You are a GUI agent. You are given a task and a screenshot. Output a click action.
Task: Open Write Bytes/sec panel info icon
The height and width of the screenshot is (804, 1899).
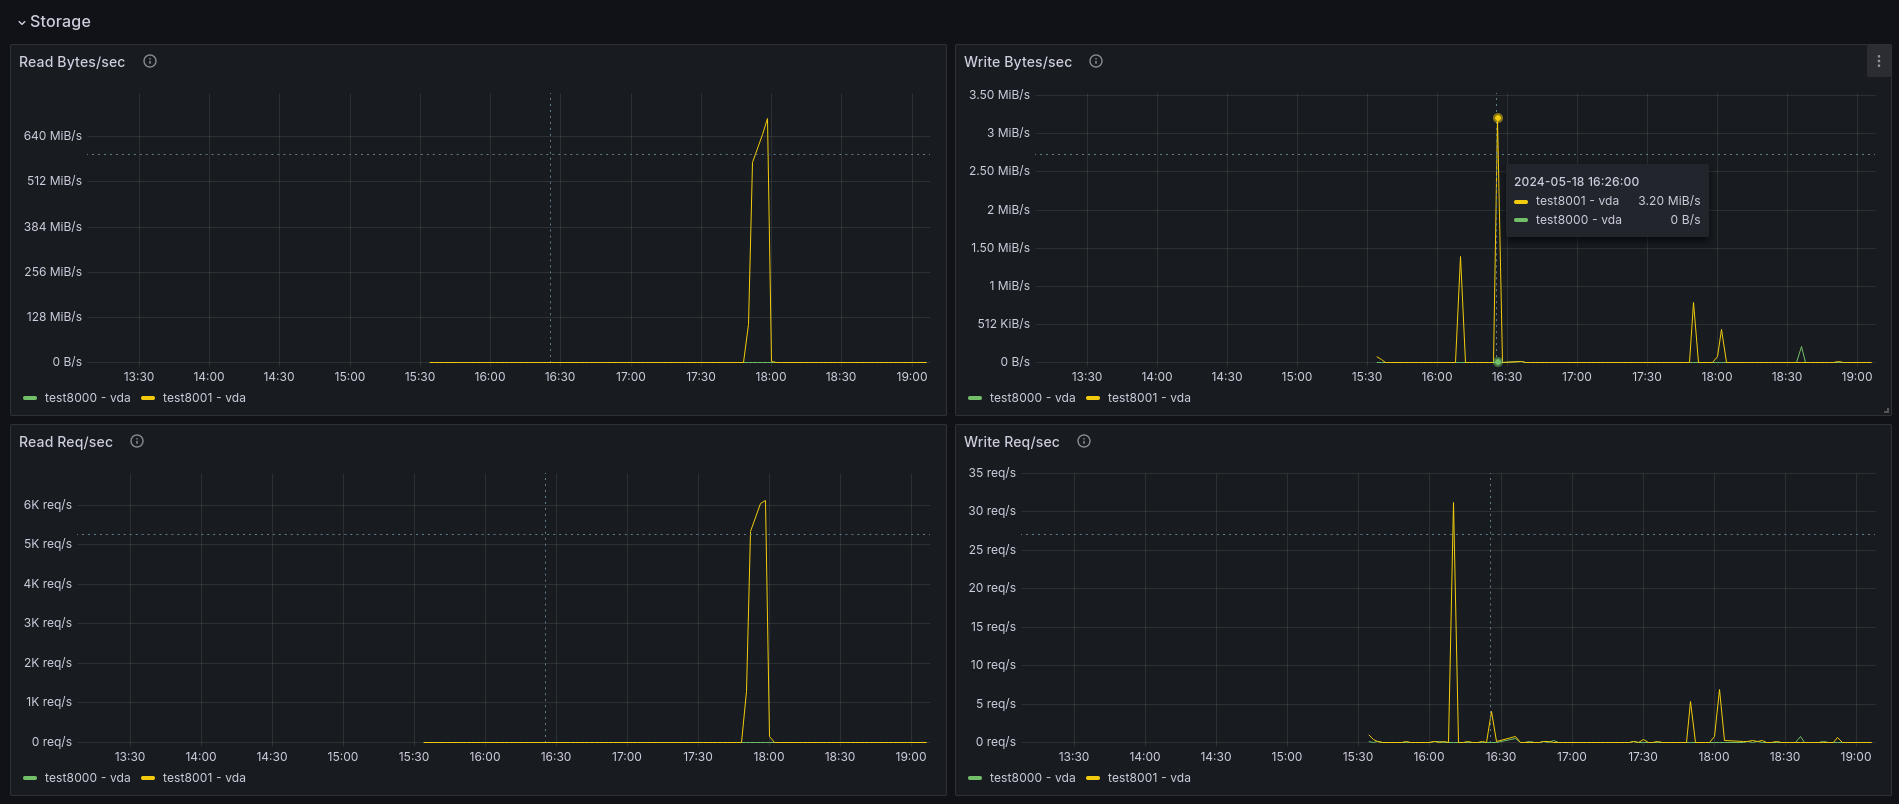1096,61
